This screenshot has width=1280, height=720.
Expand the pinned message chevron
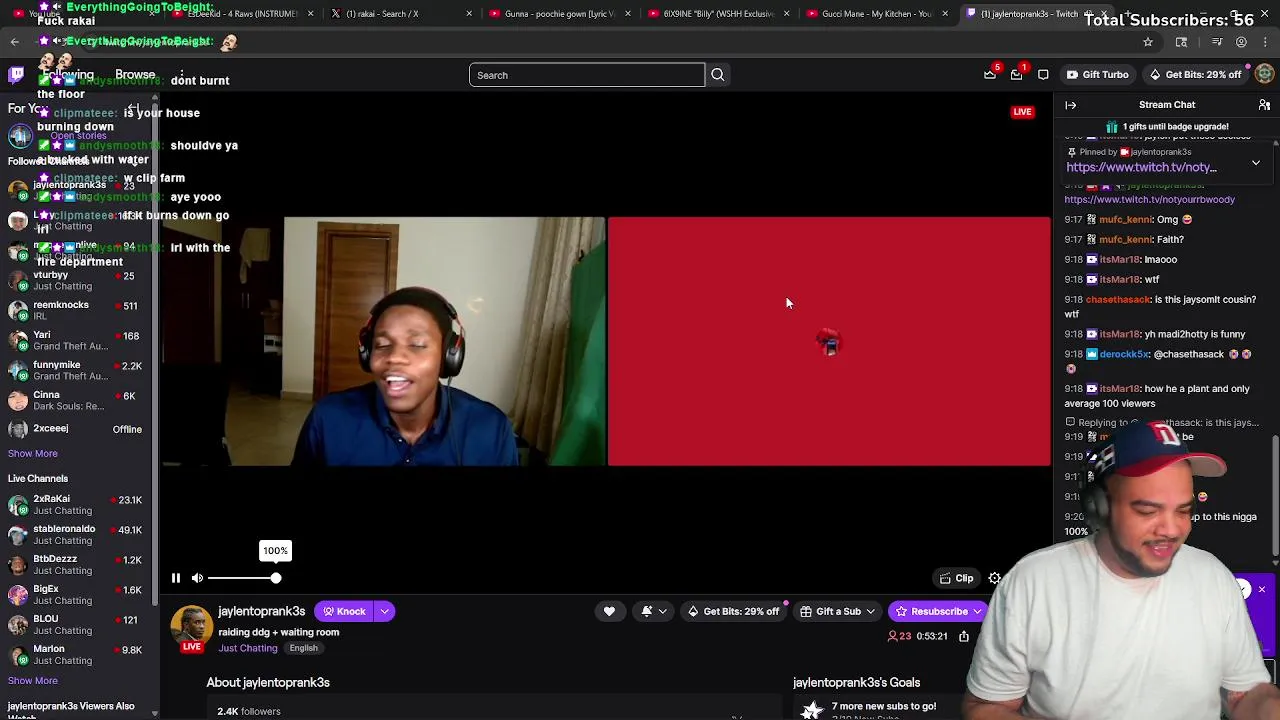pyautogui.click(x=1256, y=161)
